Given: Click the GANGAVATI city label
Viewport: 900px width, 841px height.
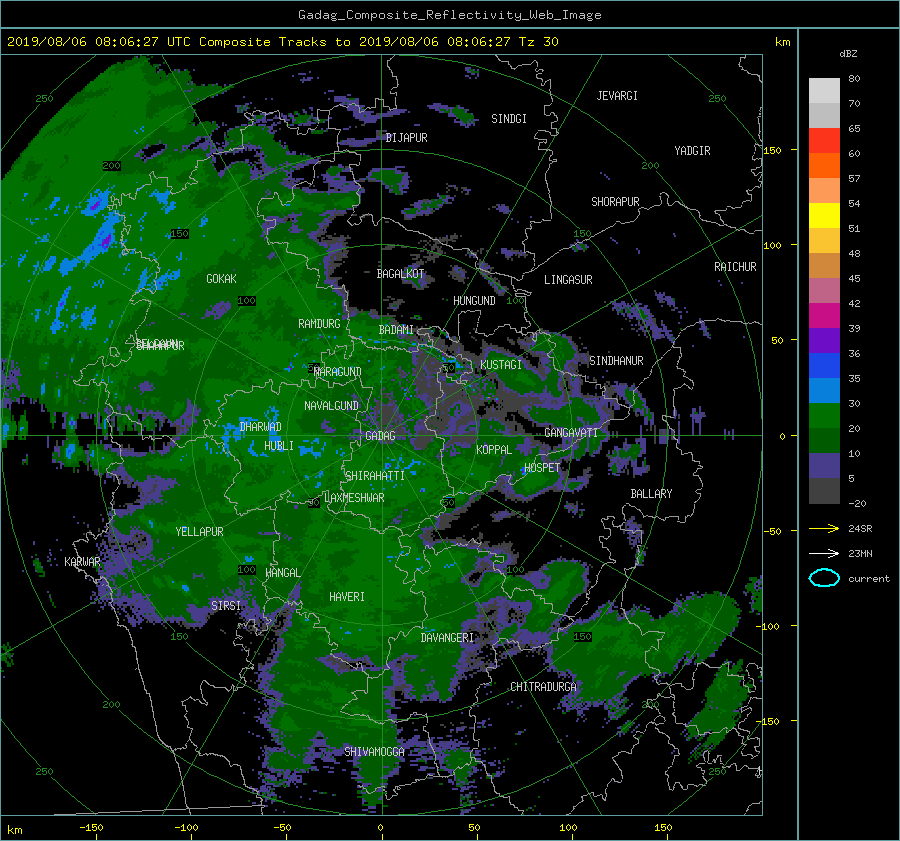Looking at the screenshot, I should pos(571,433).
